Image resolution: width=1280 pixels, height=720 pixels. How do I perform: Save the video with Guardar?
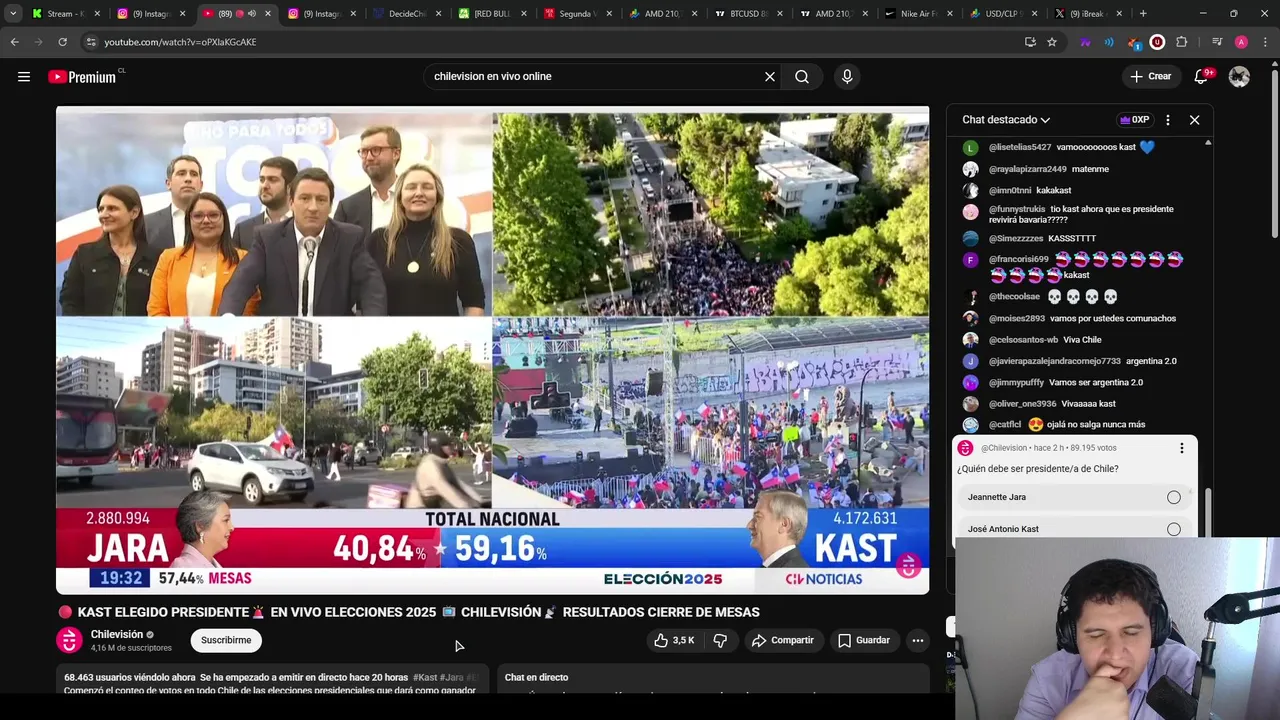click(x=864, y=640)
